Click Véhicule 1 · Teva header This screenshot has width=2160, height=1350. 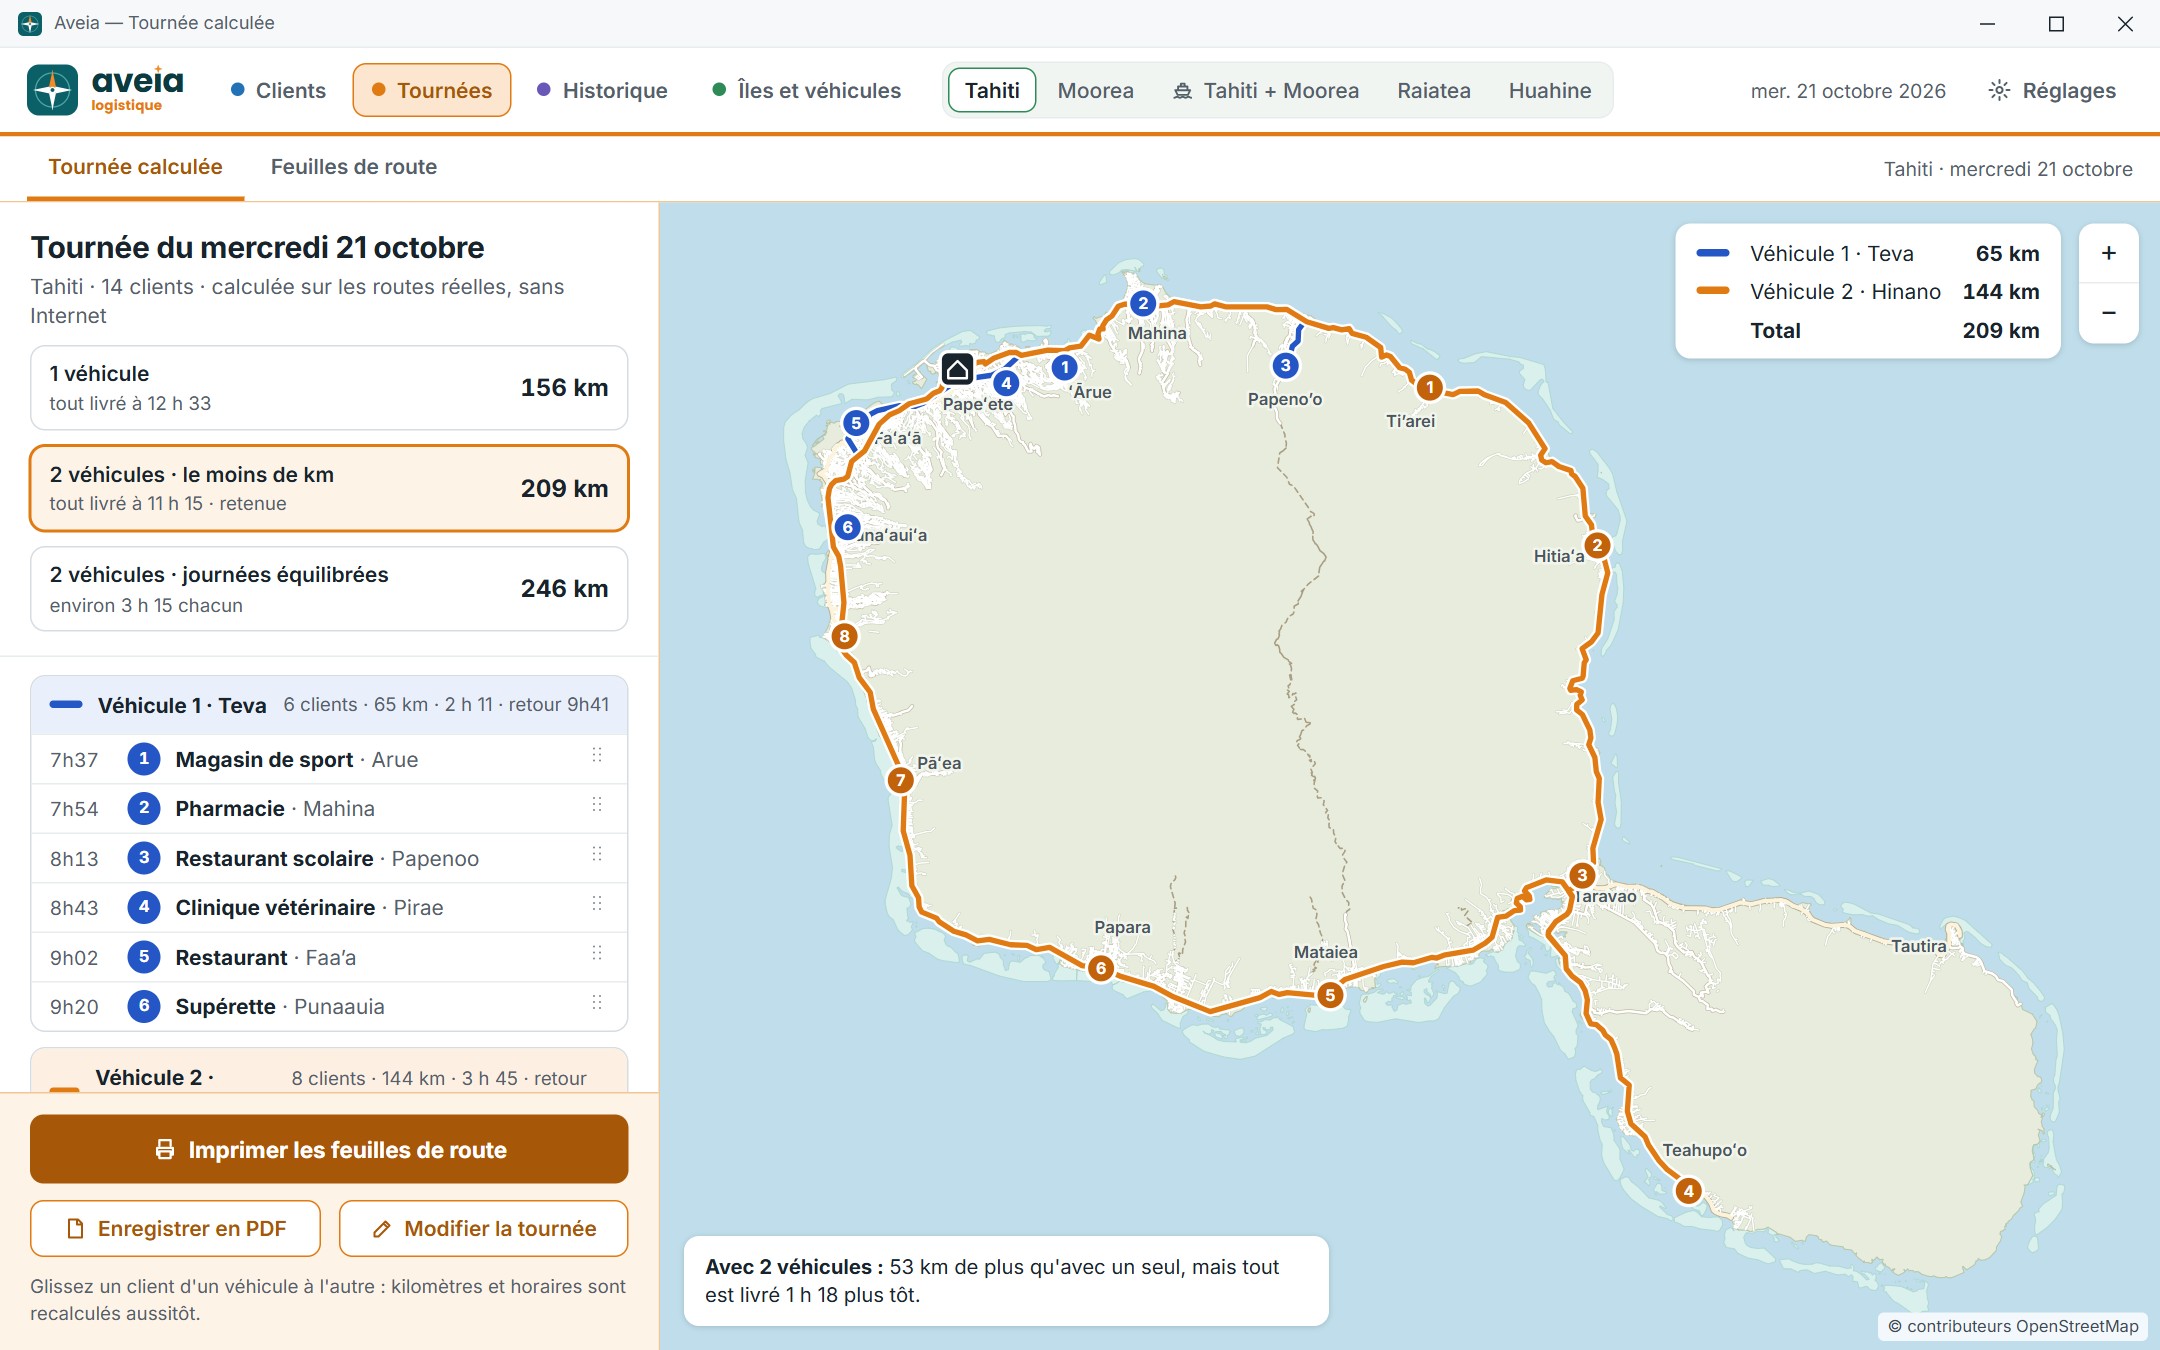click(329, 705)
